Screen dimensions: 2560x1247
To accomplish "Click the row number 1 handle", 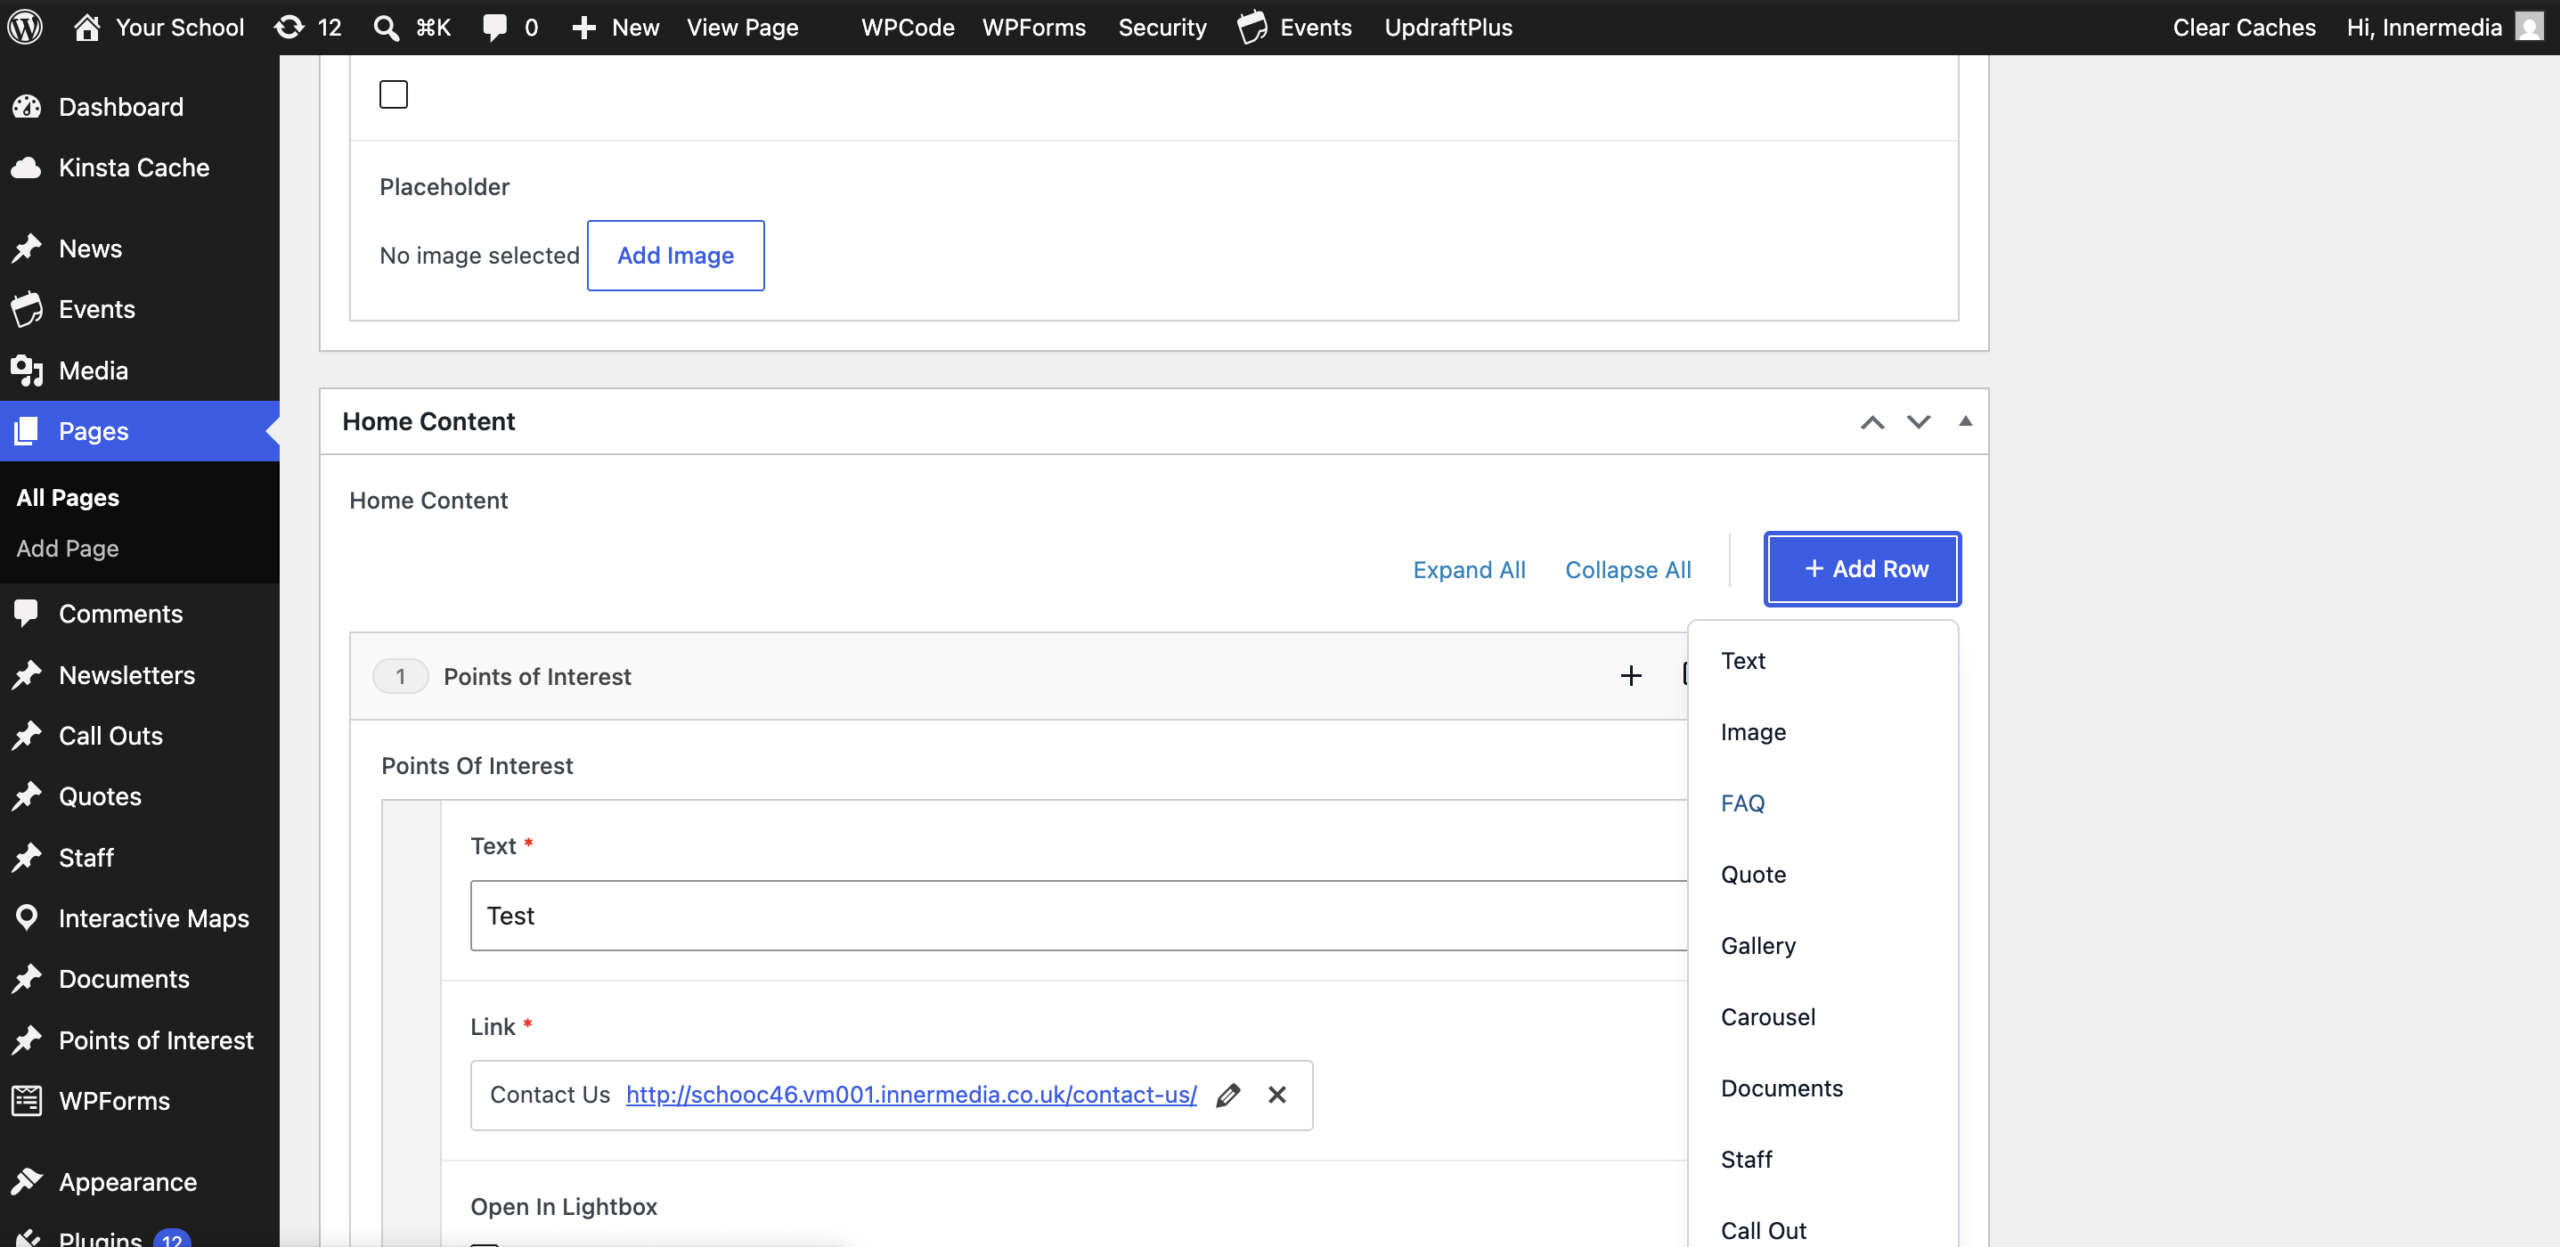I will tap(400, 676).
